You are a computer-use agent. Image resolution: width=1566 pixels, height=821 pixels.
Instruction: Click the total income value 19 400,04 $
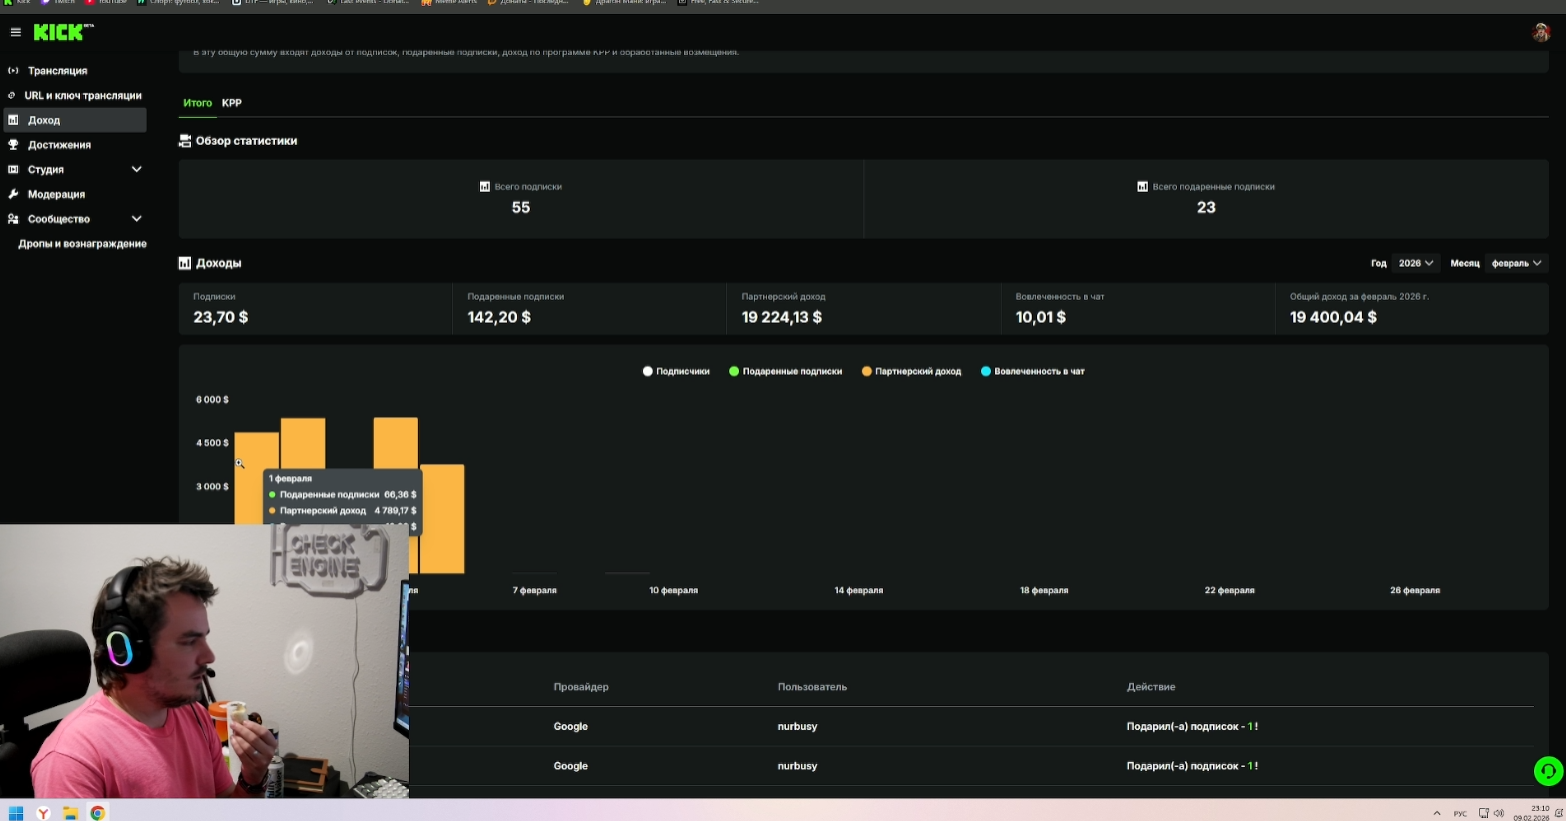pos(1333,317)
